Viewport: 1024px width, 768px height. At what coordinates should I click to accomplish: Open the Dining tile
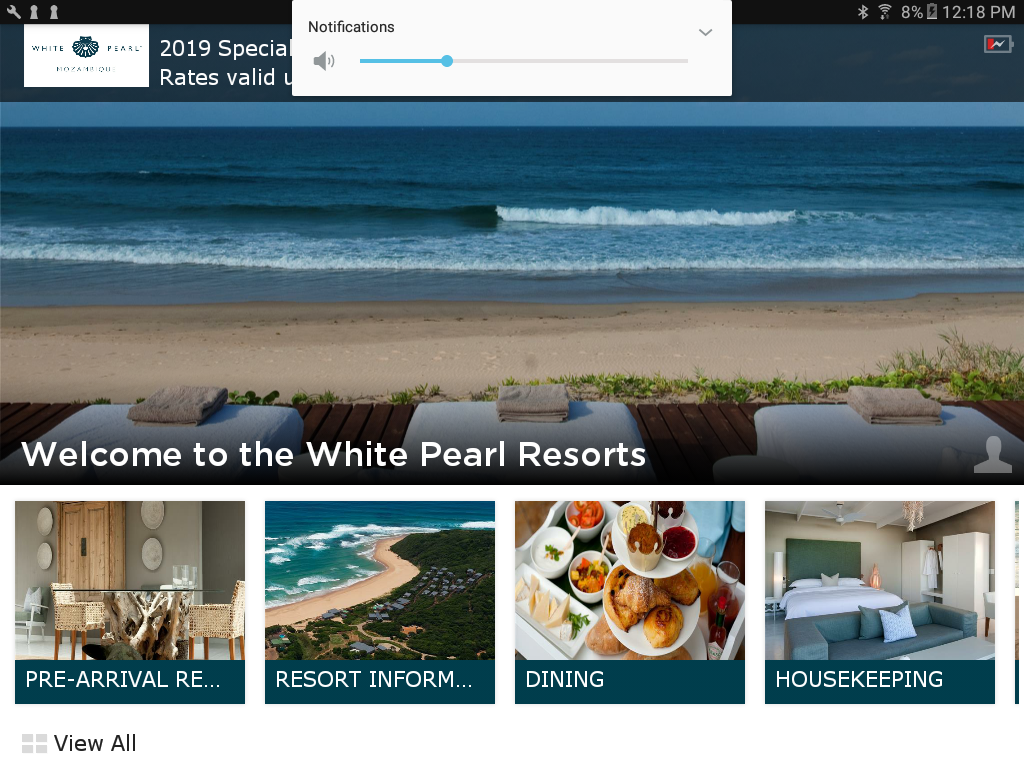click(x=630, y=602)
